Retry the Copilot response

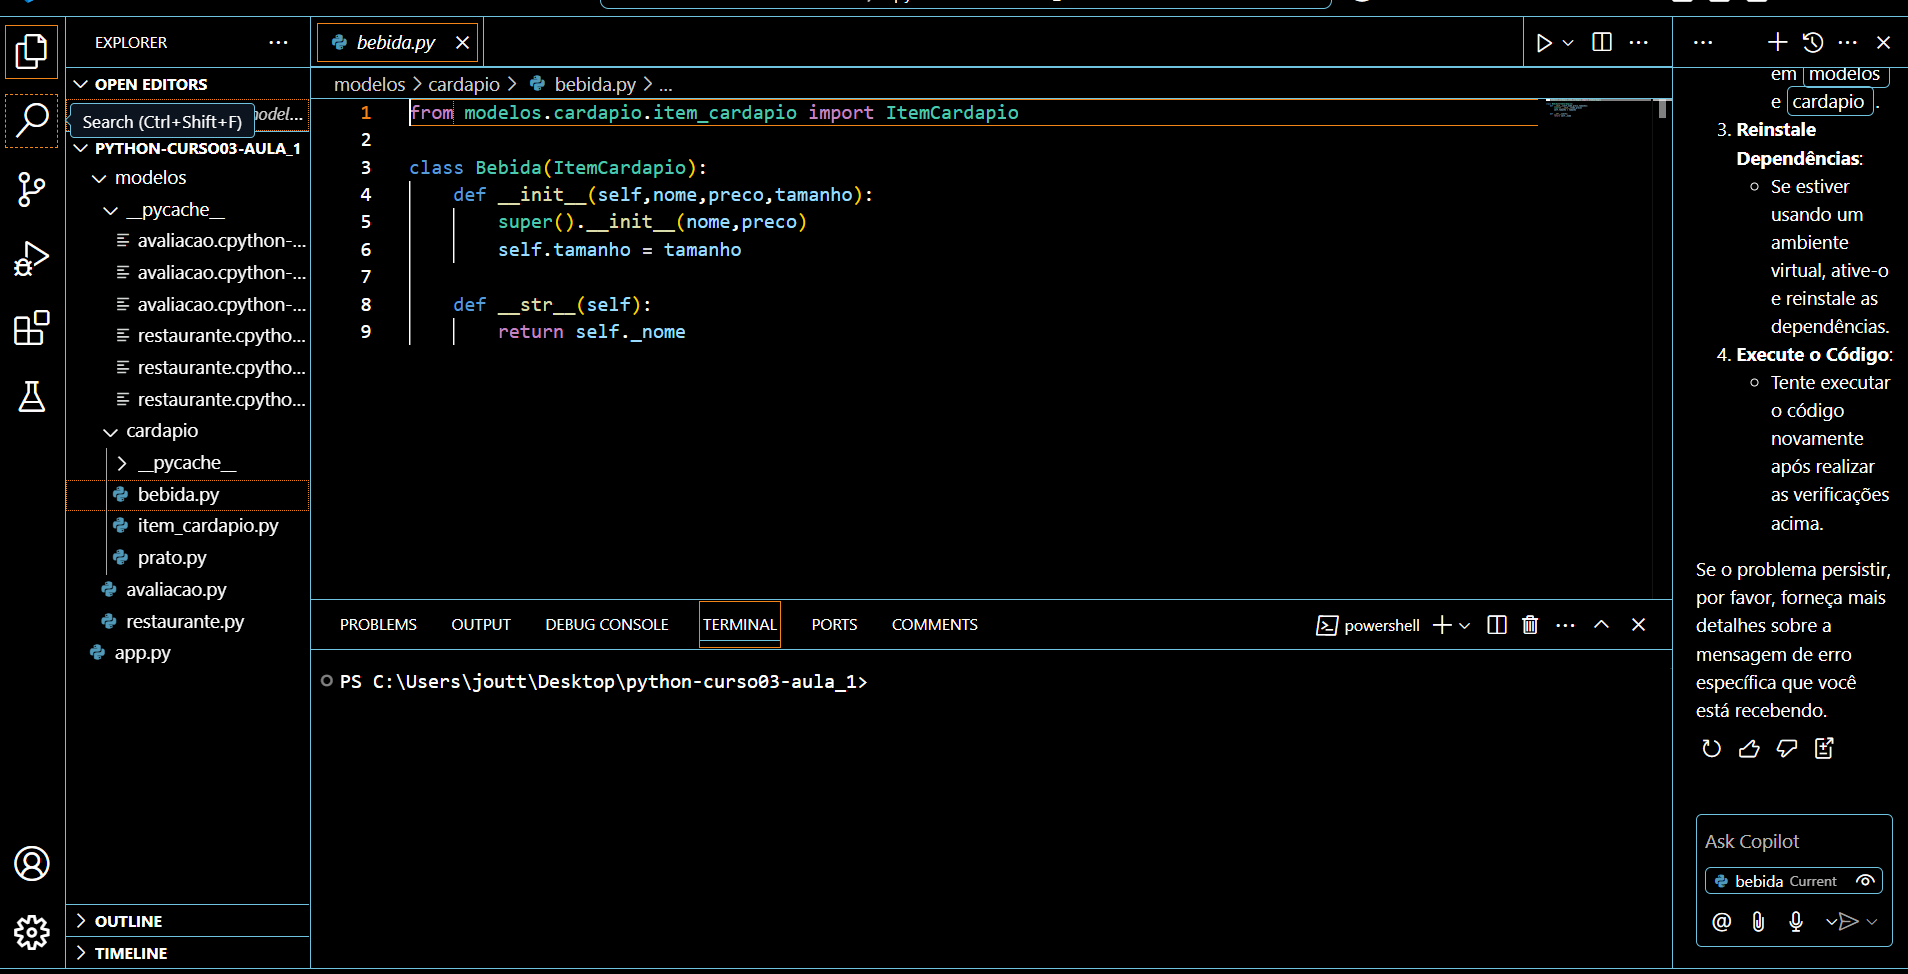[x=1711, y=748]
